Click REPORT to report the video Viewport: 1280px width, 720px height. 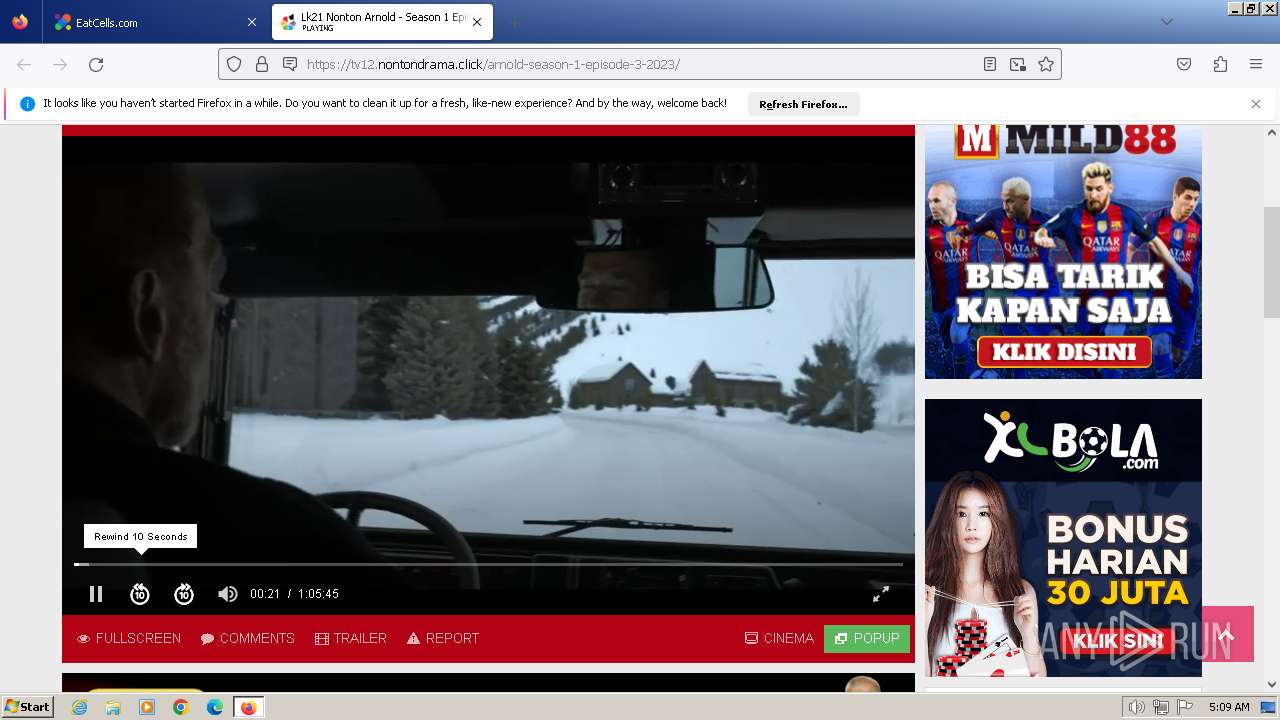[x=443, y=638]
